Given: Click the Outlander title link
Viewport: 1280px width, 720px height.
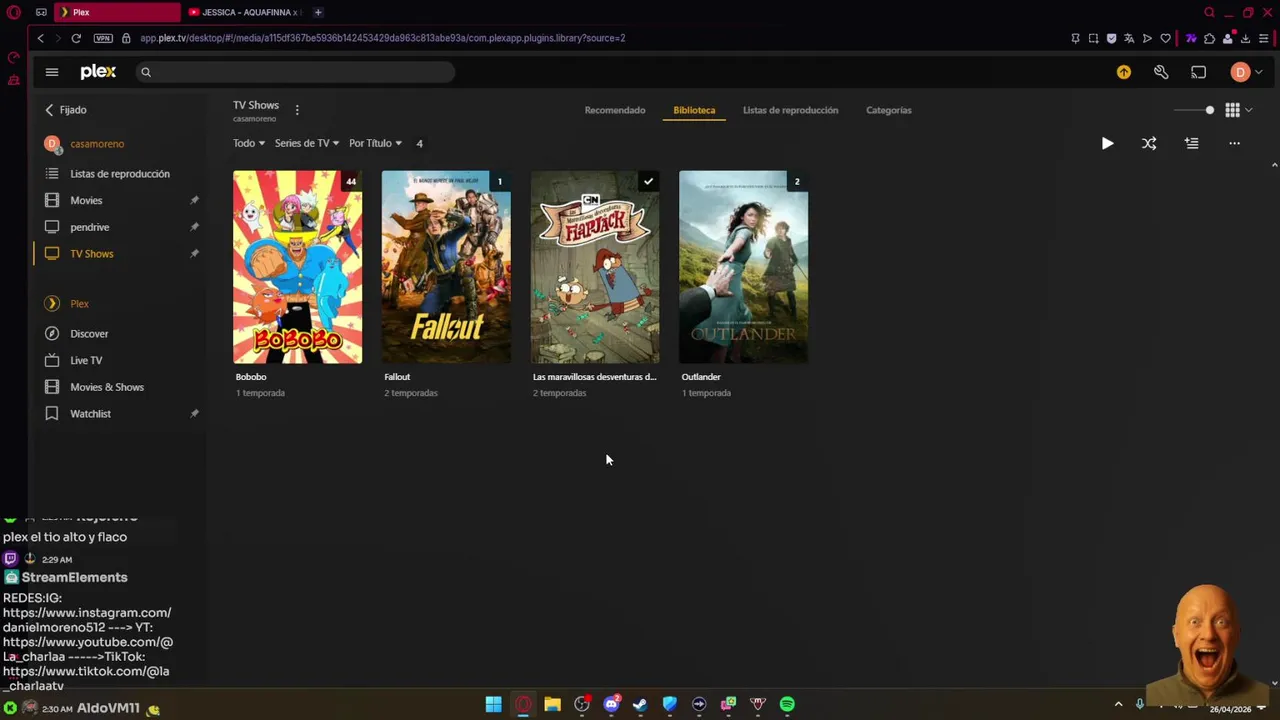Looking at the screenshot, I should 701,377.
